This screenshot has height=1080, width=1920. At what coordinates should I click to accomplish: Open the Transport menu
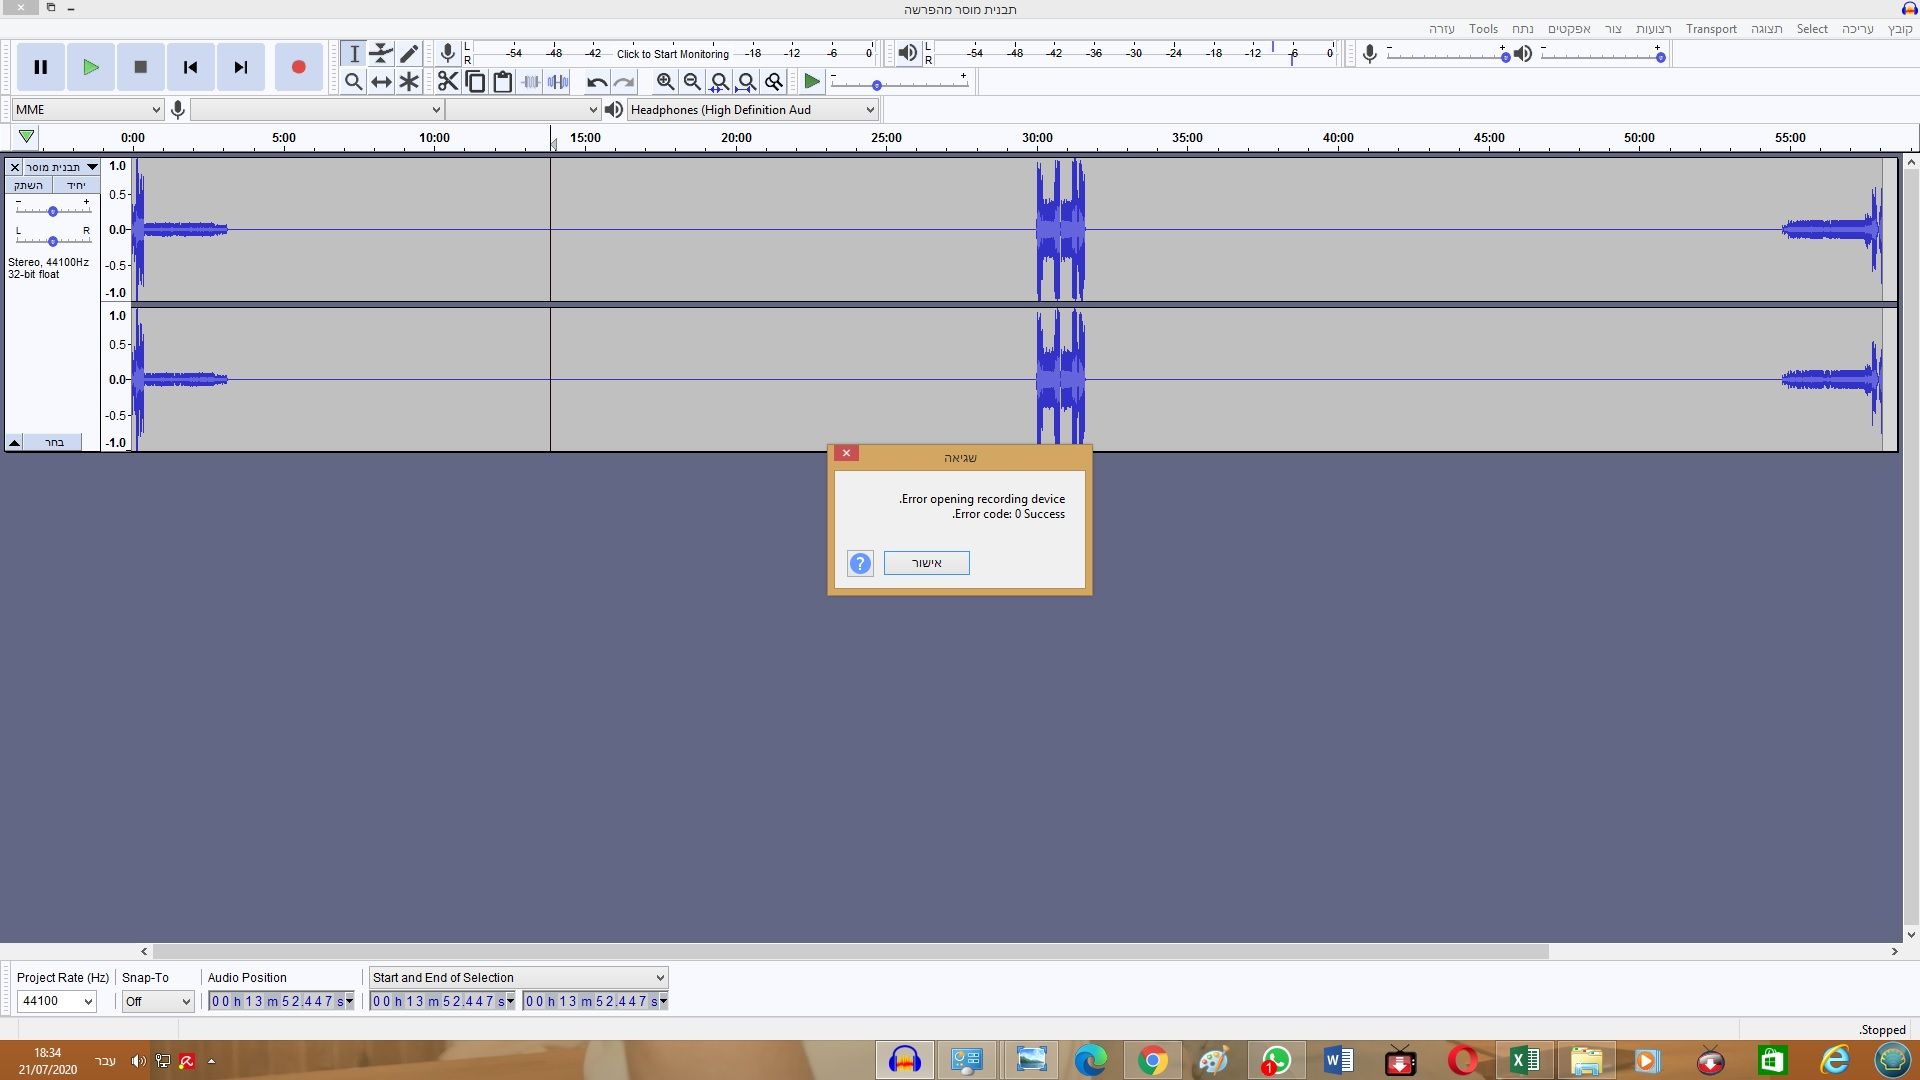pyautogui.click(x=1710, y=29)
